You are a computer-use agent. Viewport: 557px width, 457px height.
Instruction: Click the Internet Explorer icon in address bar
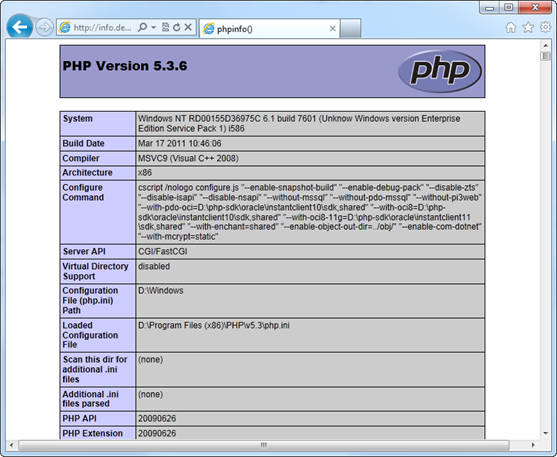tap(65, 27)
